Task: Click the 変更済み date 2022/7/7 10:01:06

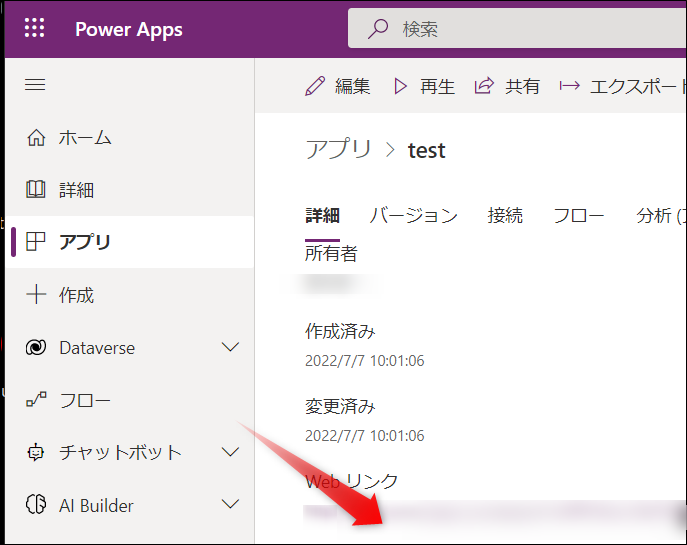Action: [x=365, y=435]
